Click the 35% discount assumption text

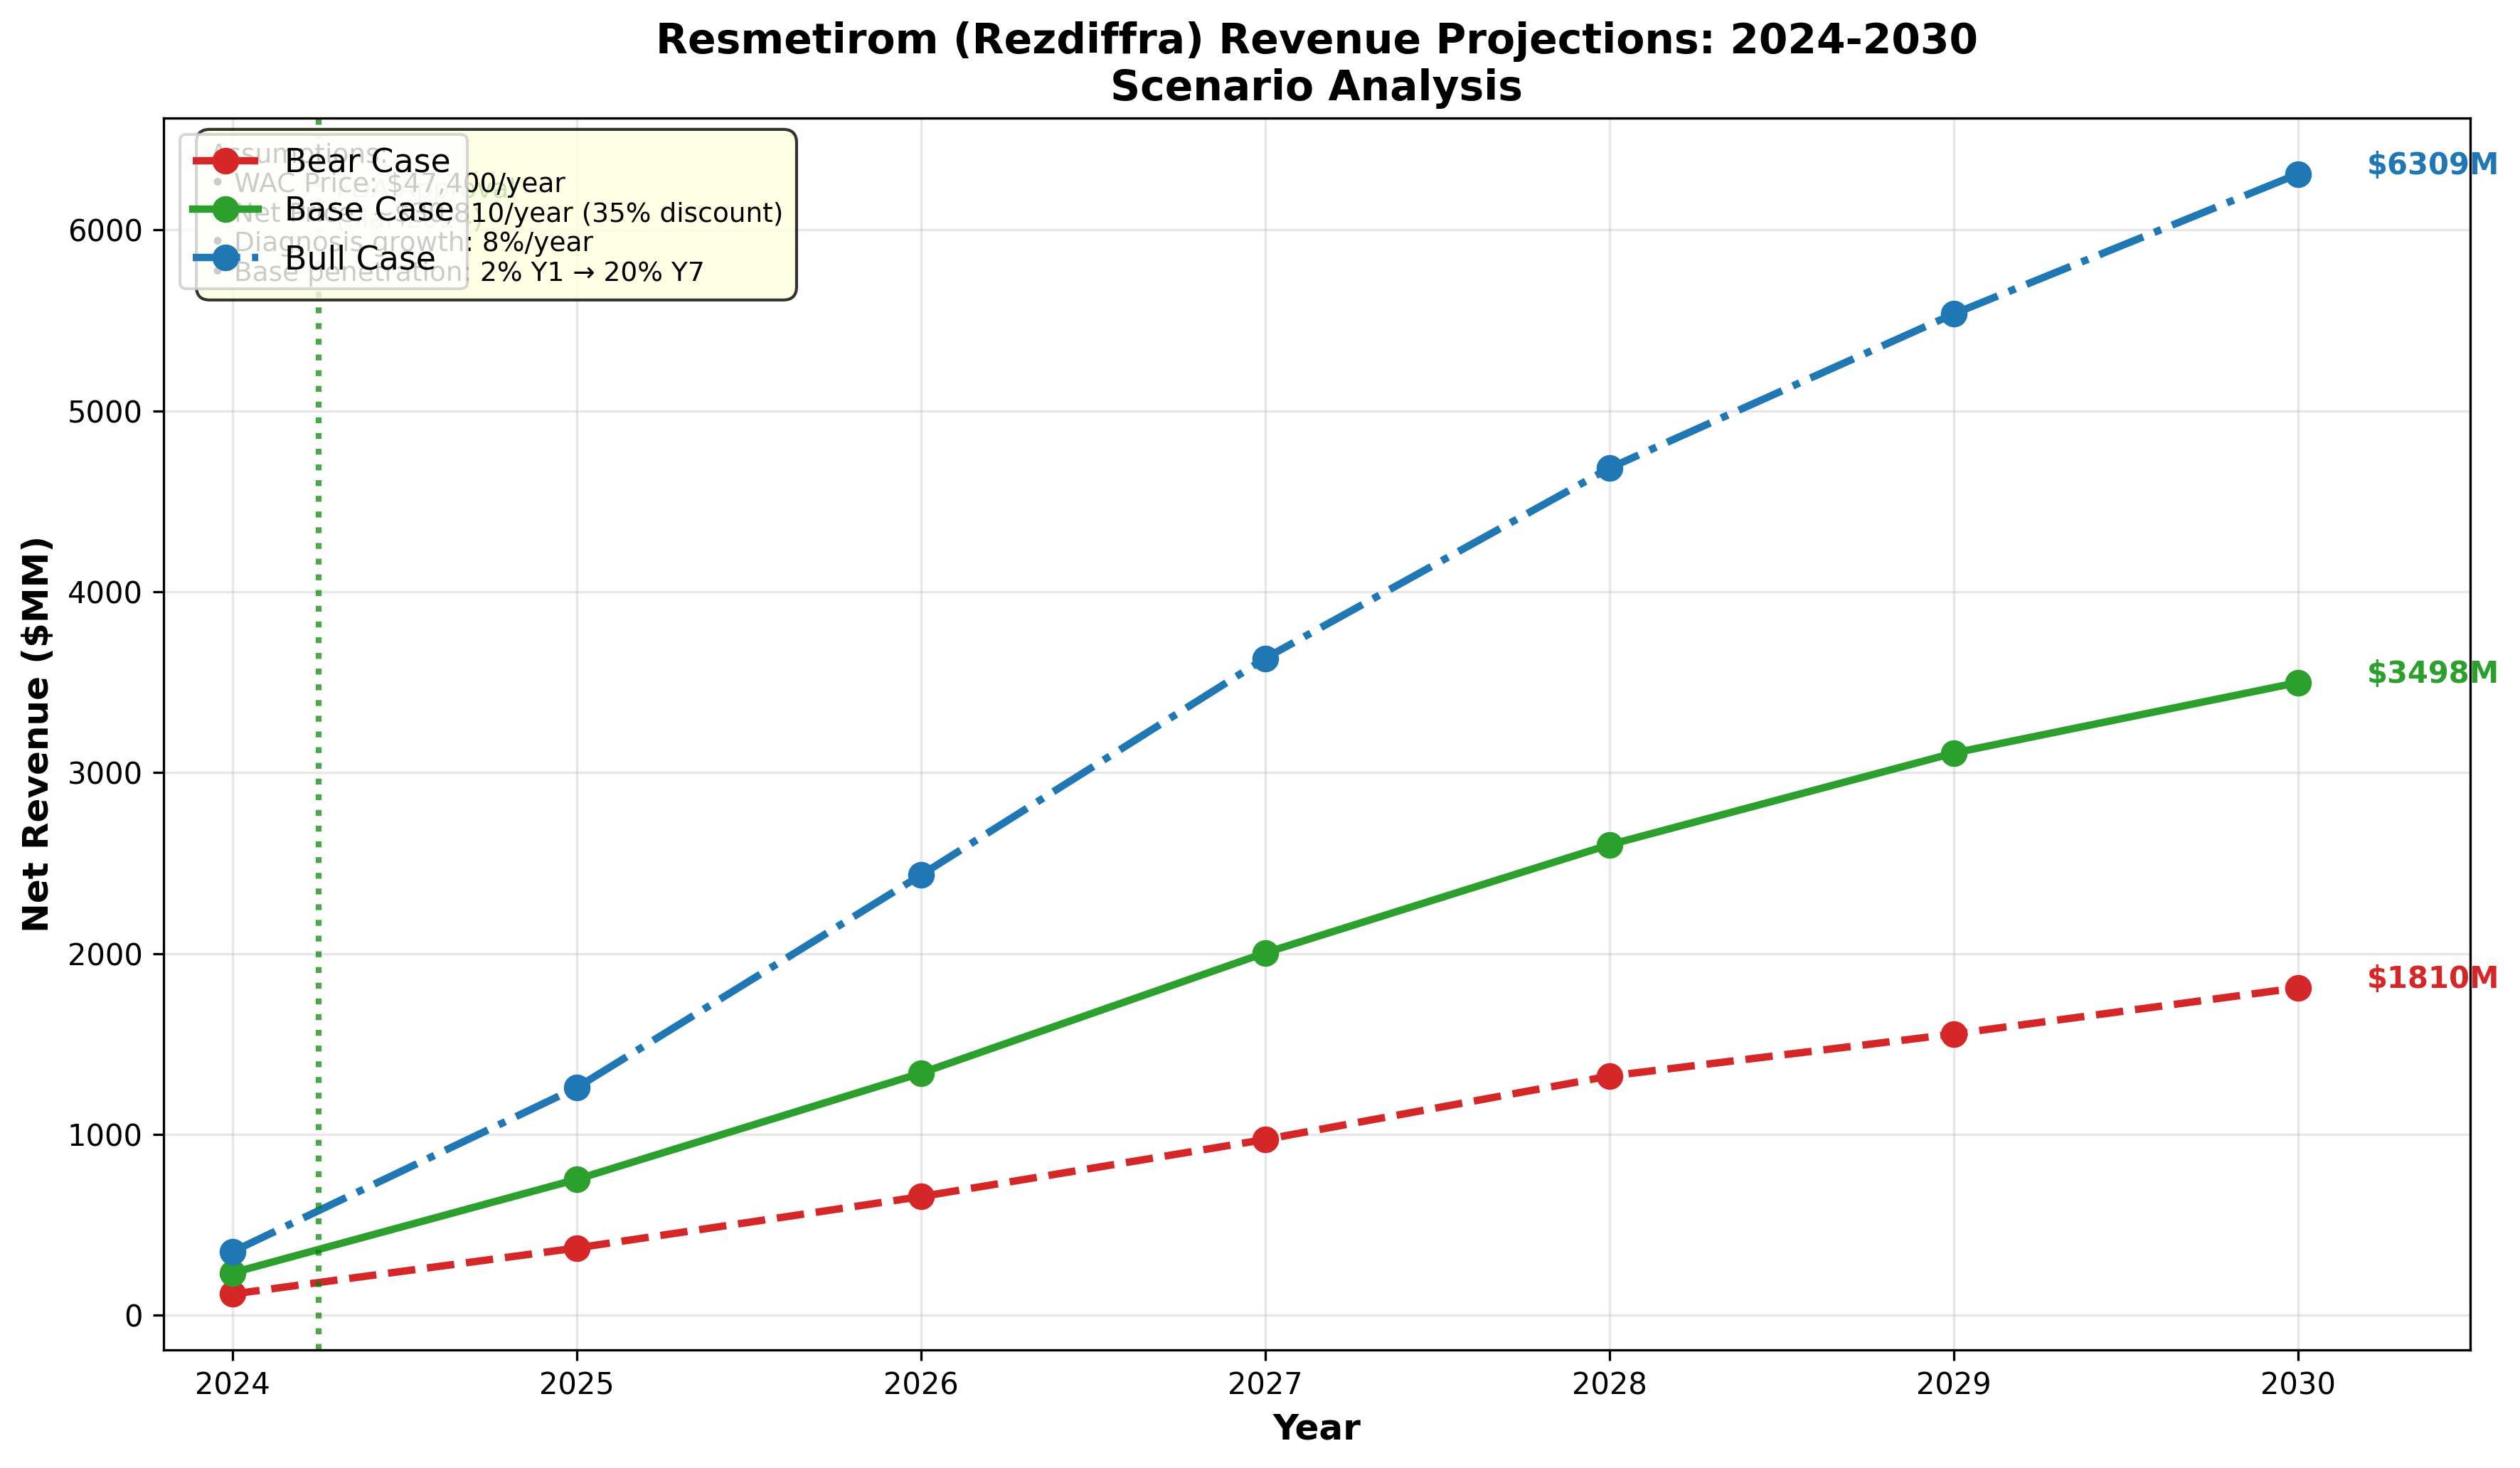[x=683, y=213]
